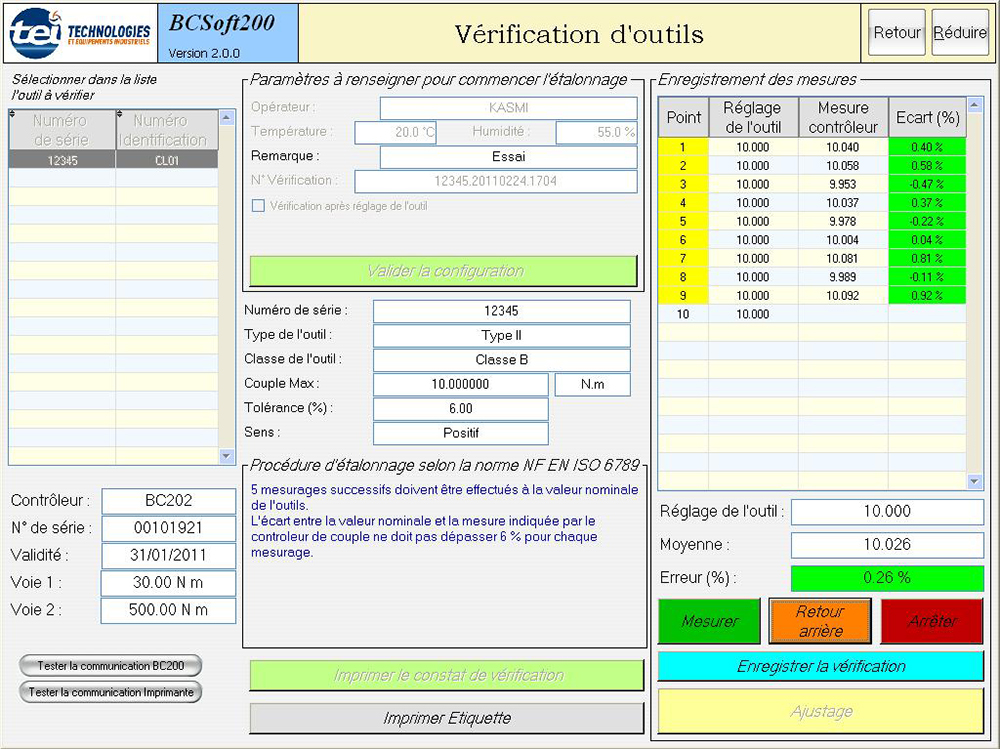This screenshot has width=1000, height=749.
Task: Click the green Mesurer button
Action: coord(709,621)
